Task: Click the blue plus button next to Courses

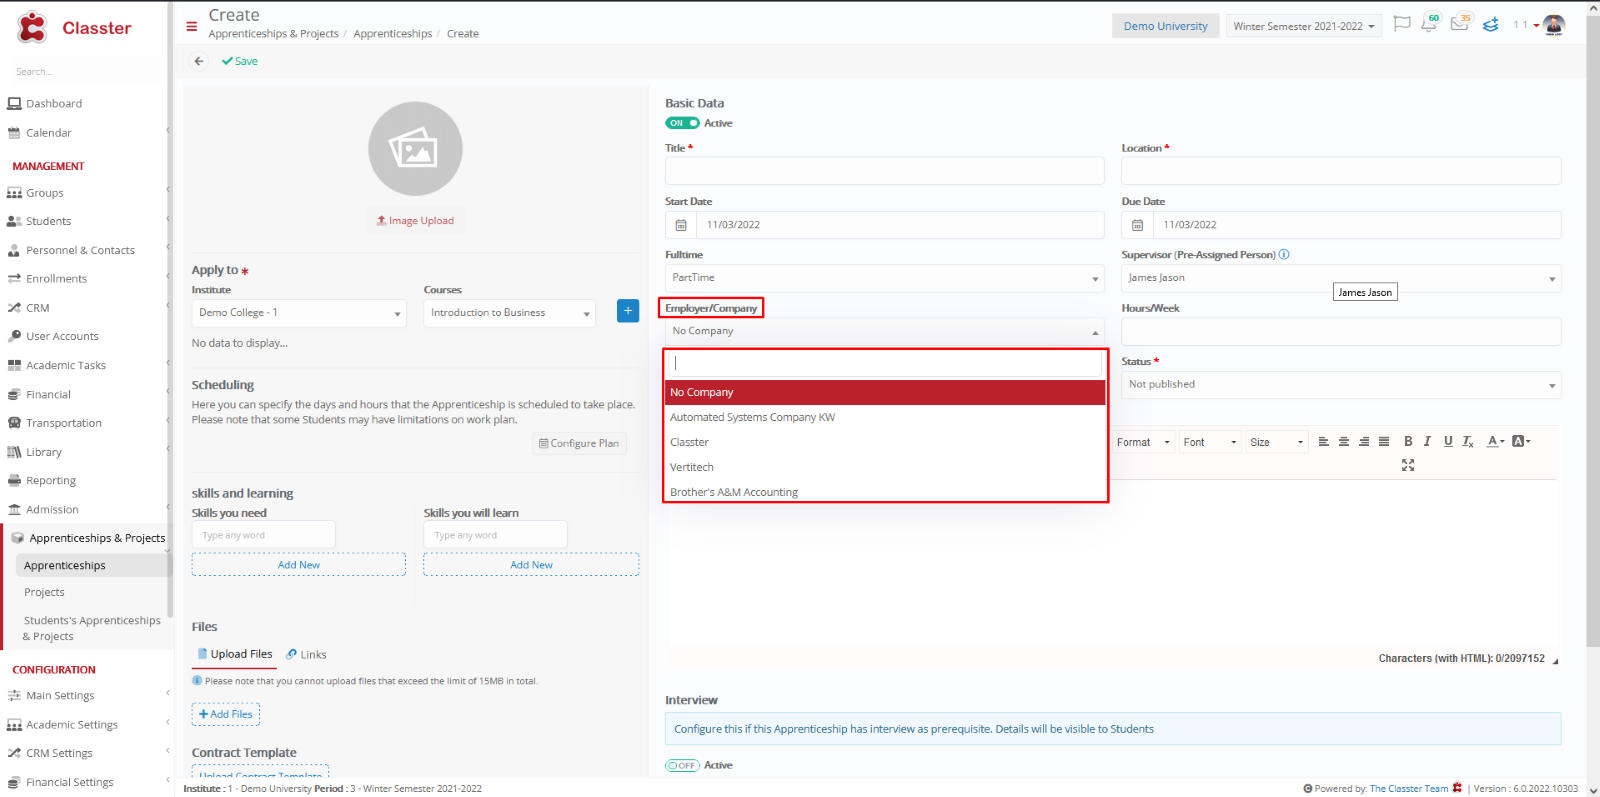Action: pos(628,311)
